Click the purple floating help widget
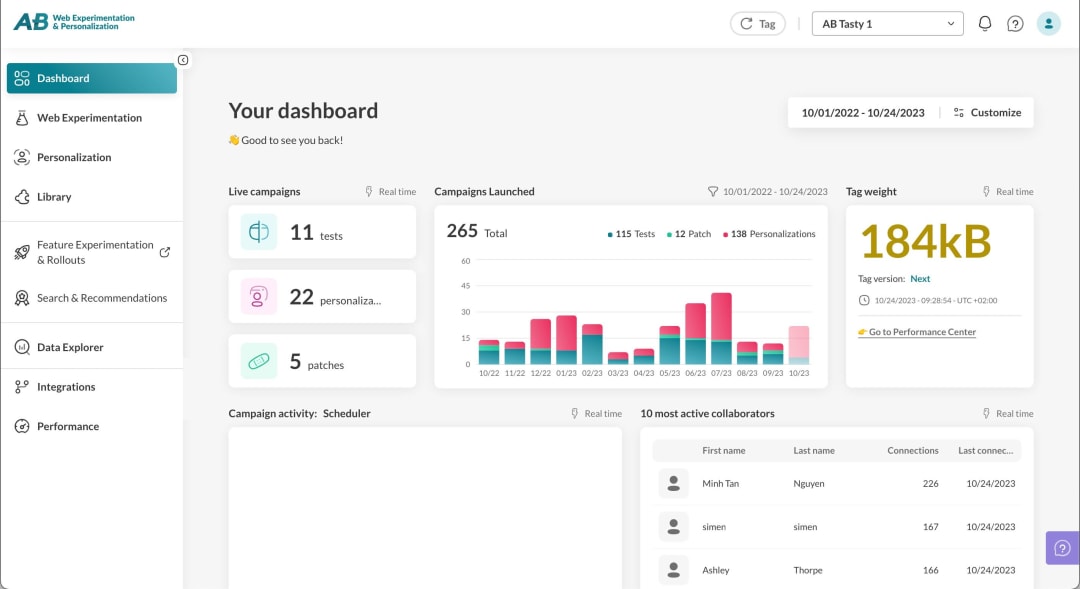 click(x=1062, y=548)
